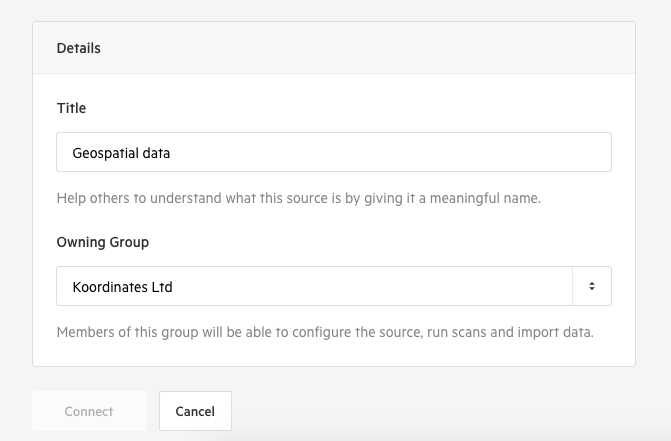Click into the Title input field
This screenshot has height=441, width=671.
coord(334,152)
